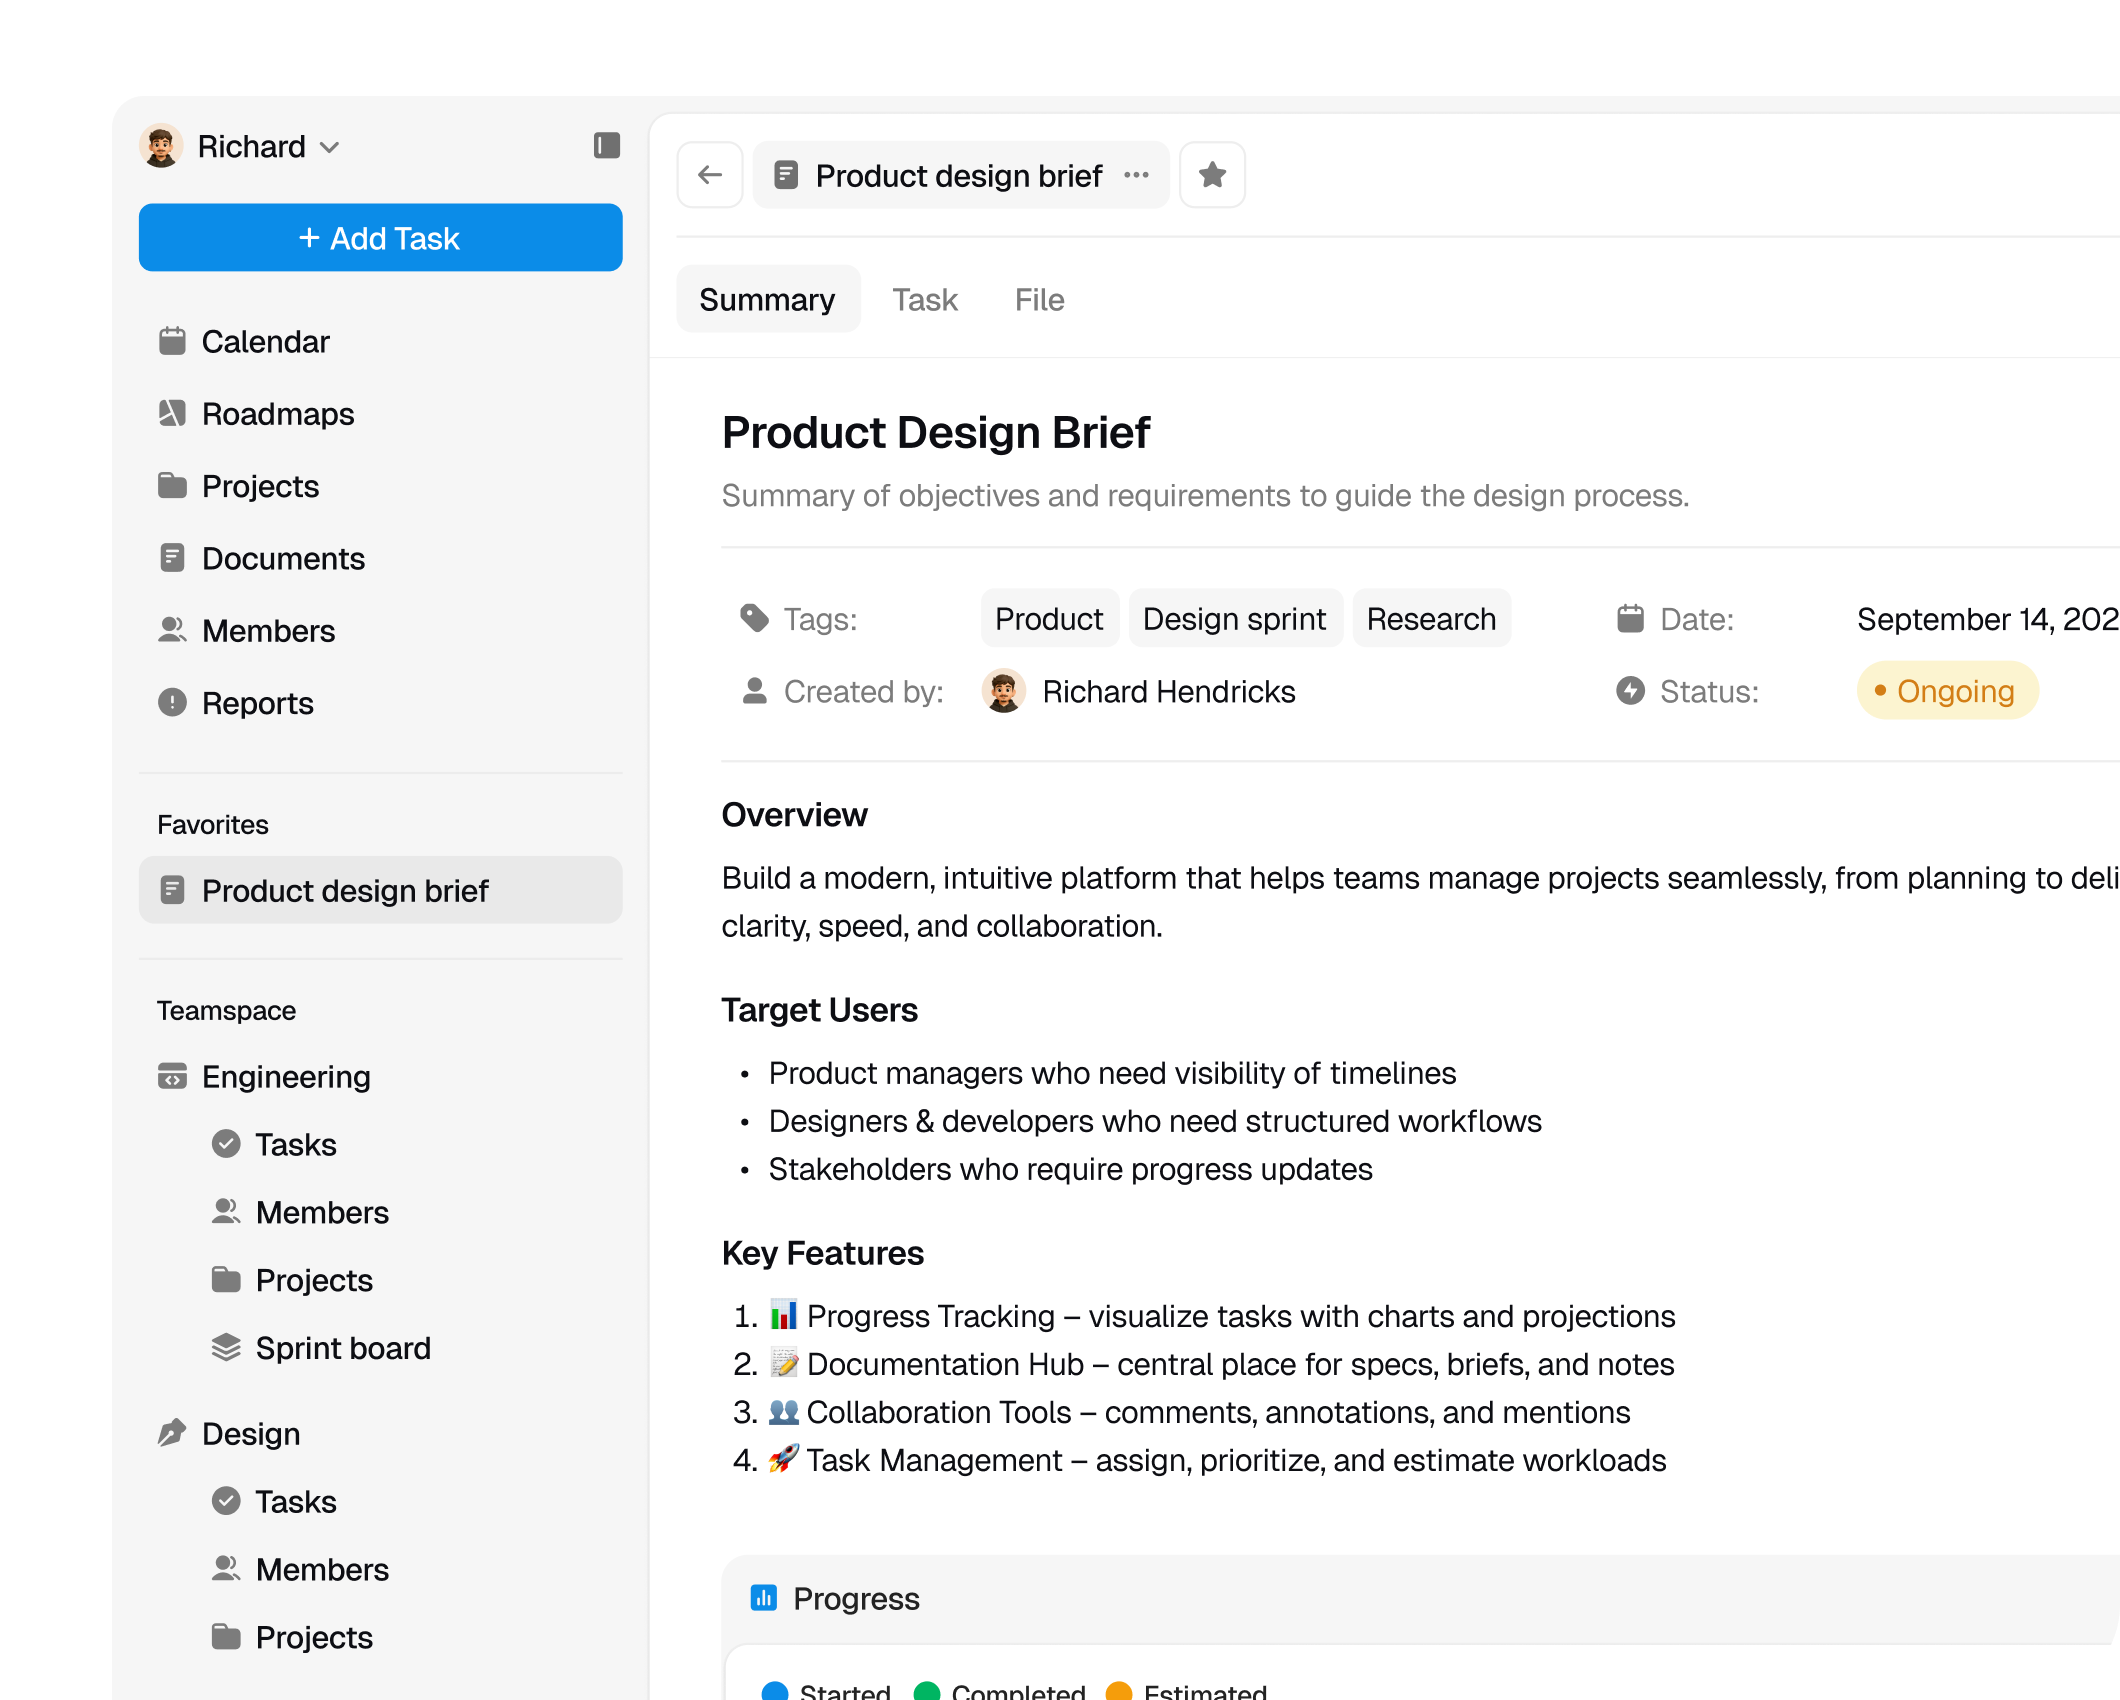Open Calendar from the sidebar
This screenshot has height=1700, width=2120.
pos(265,342)
